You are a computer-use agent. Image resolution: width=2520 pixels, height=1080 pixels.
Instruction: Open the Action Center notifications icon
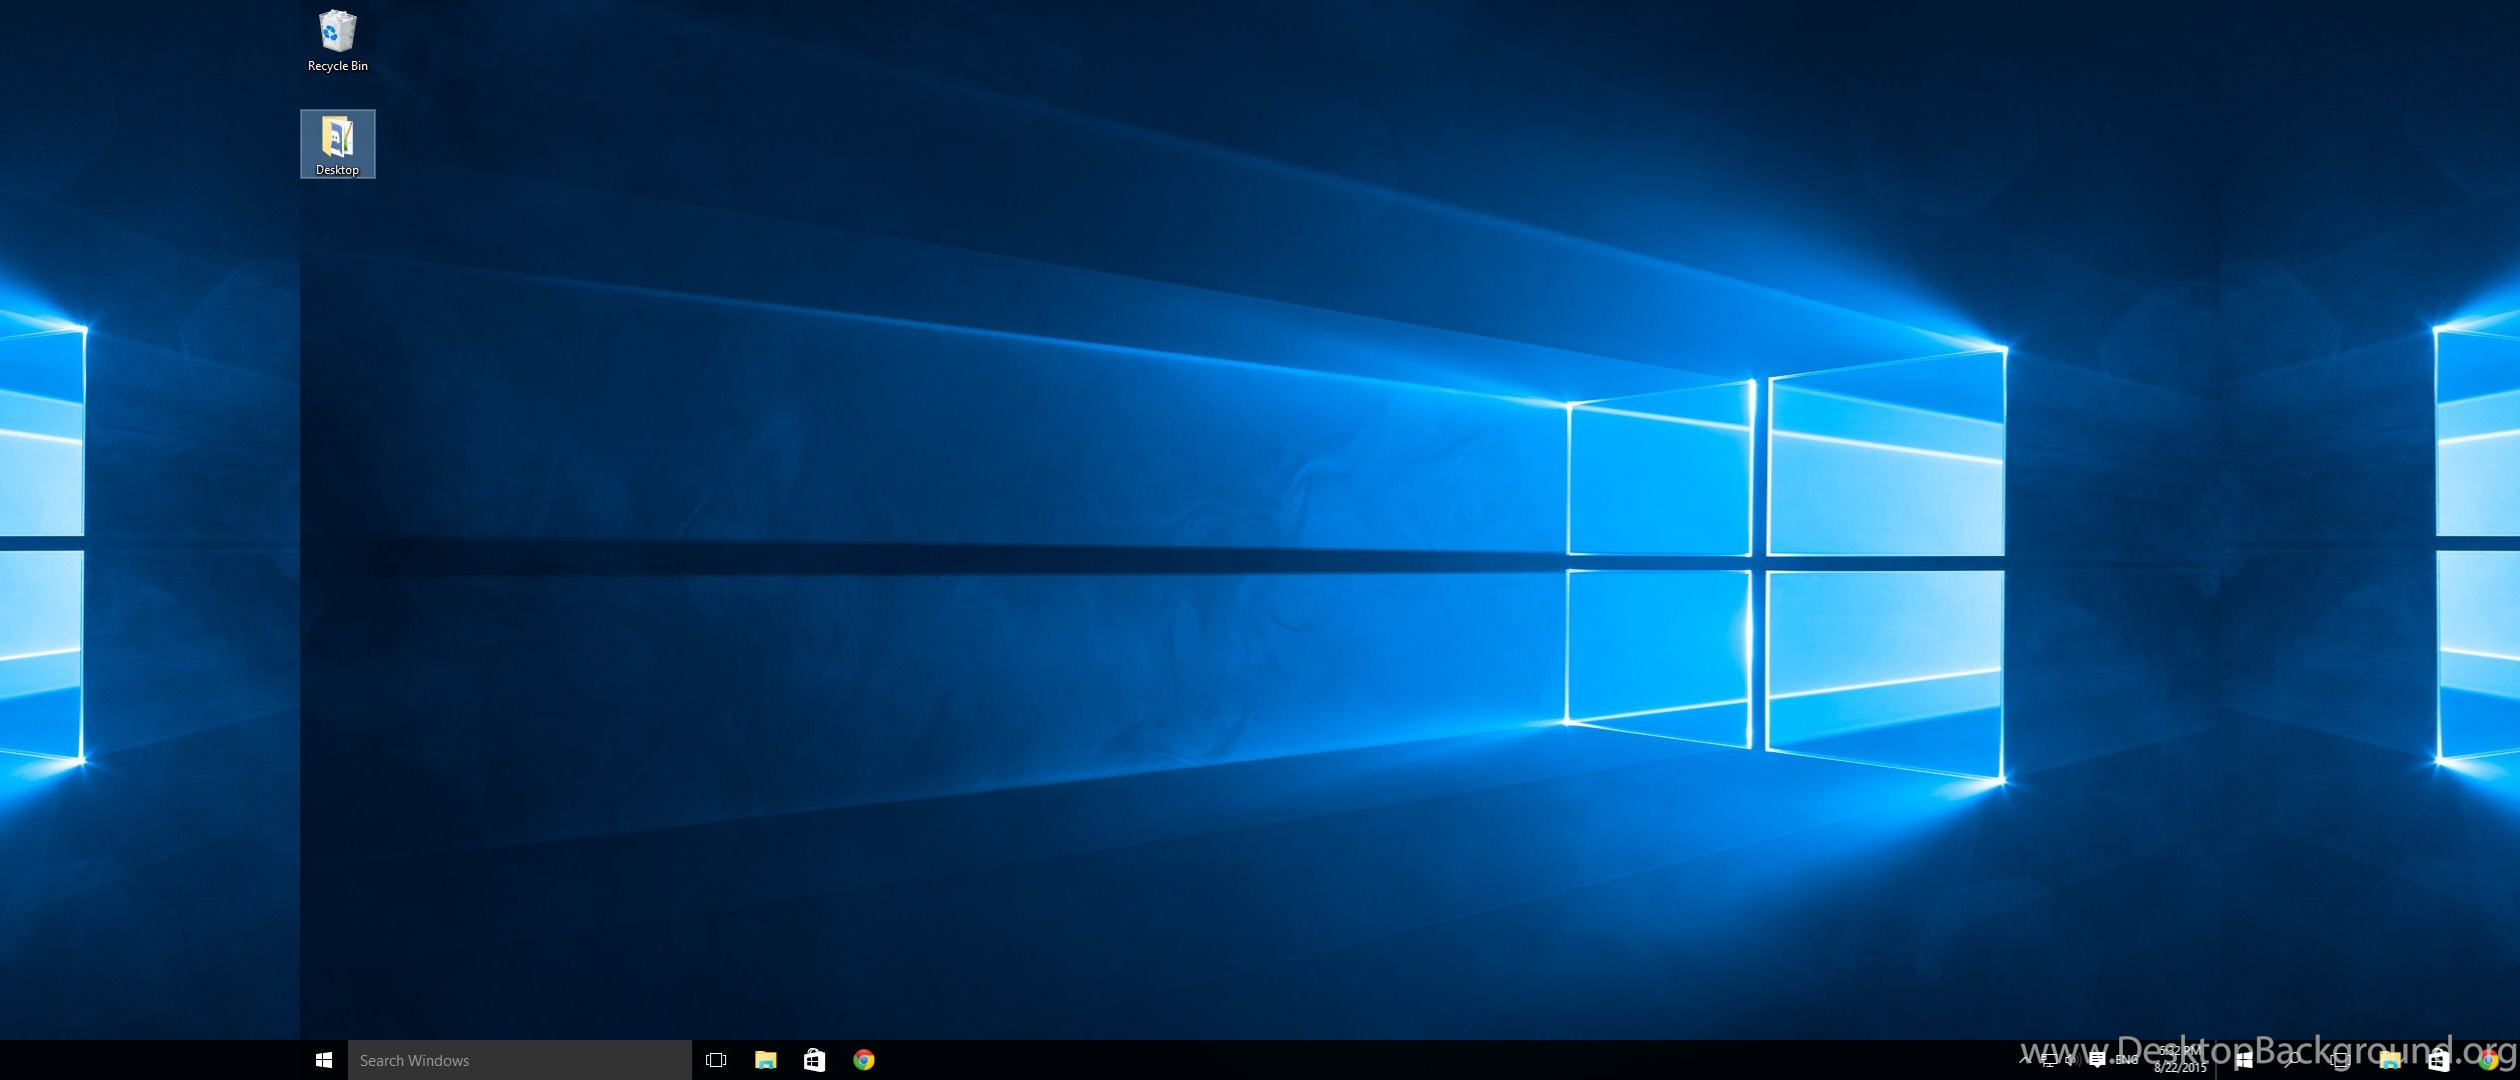pos(2097,1060)
